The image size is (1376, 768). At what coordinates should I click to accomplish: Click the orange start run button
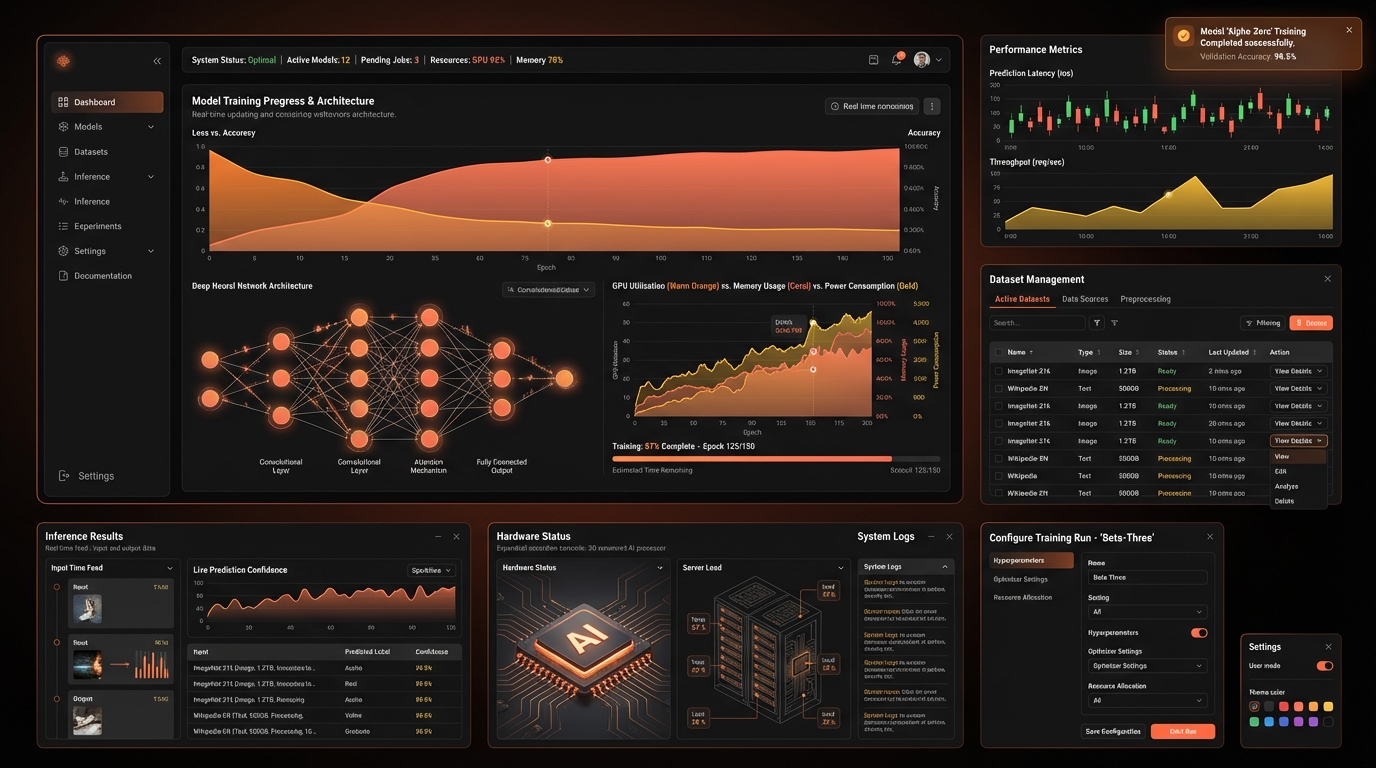click(1182, 731)
